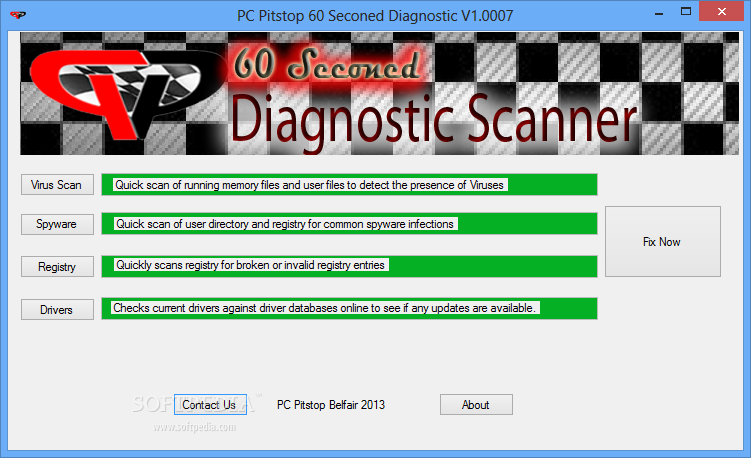Open the About dialog
This screenshot has height=458, width=751.
pyautogui.click(x=476, y=405)
